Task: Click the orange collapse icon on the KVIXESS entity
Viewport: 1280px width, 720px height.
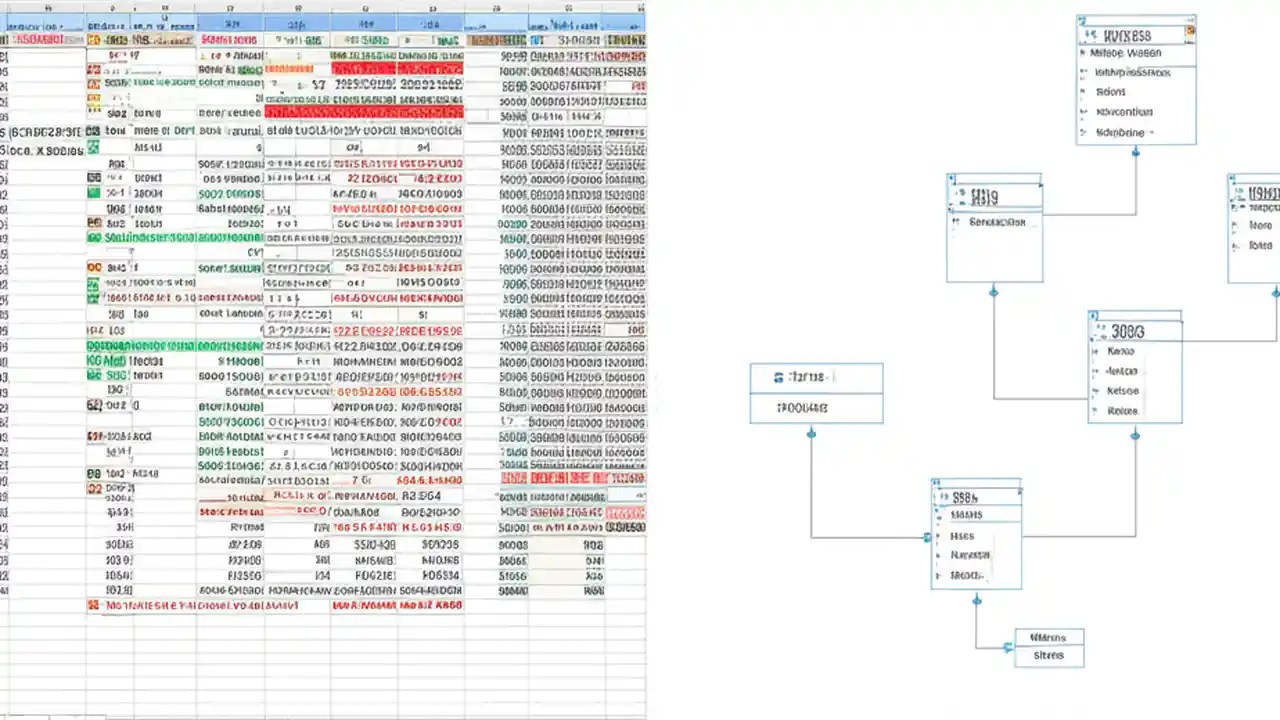Action: click(1190, 32)
